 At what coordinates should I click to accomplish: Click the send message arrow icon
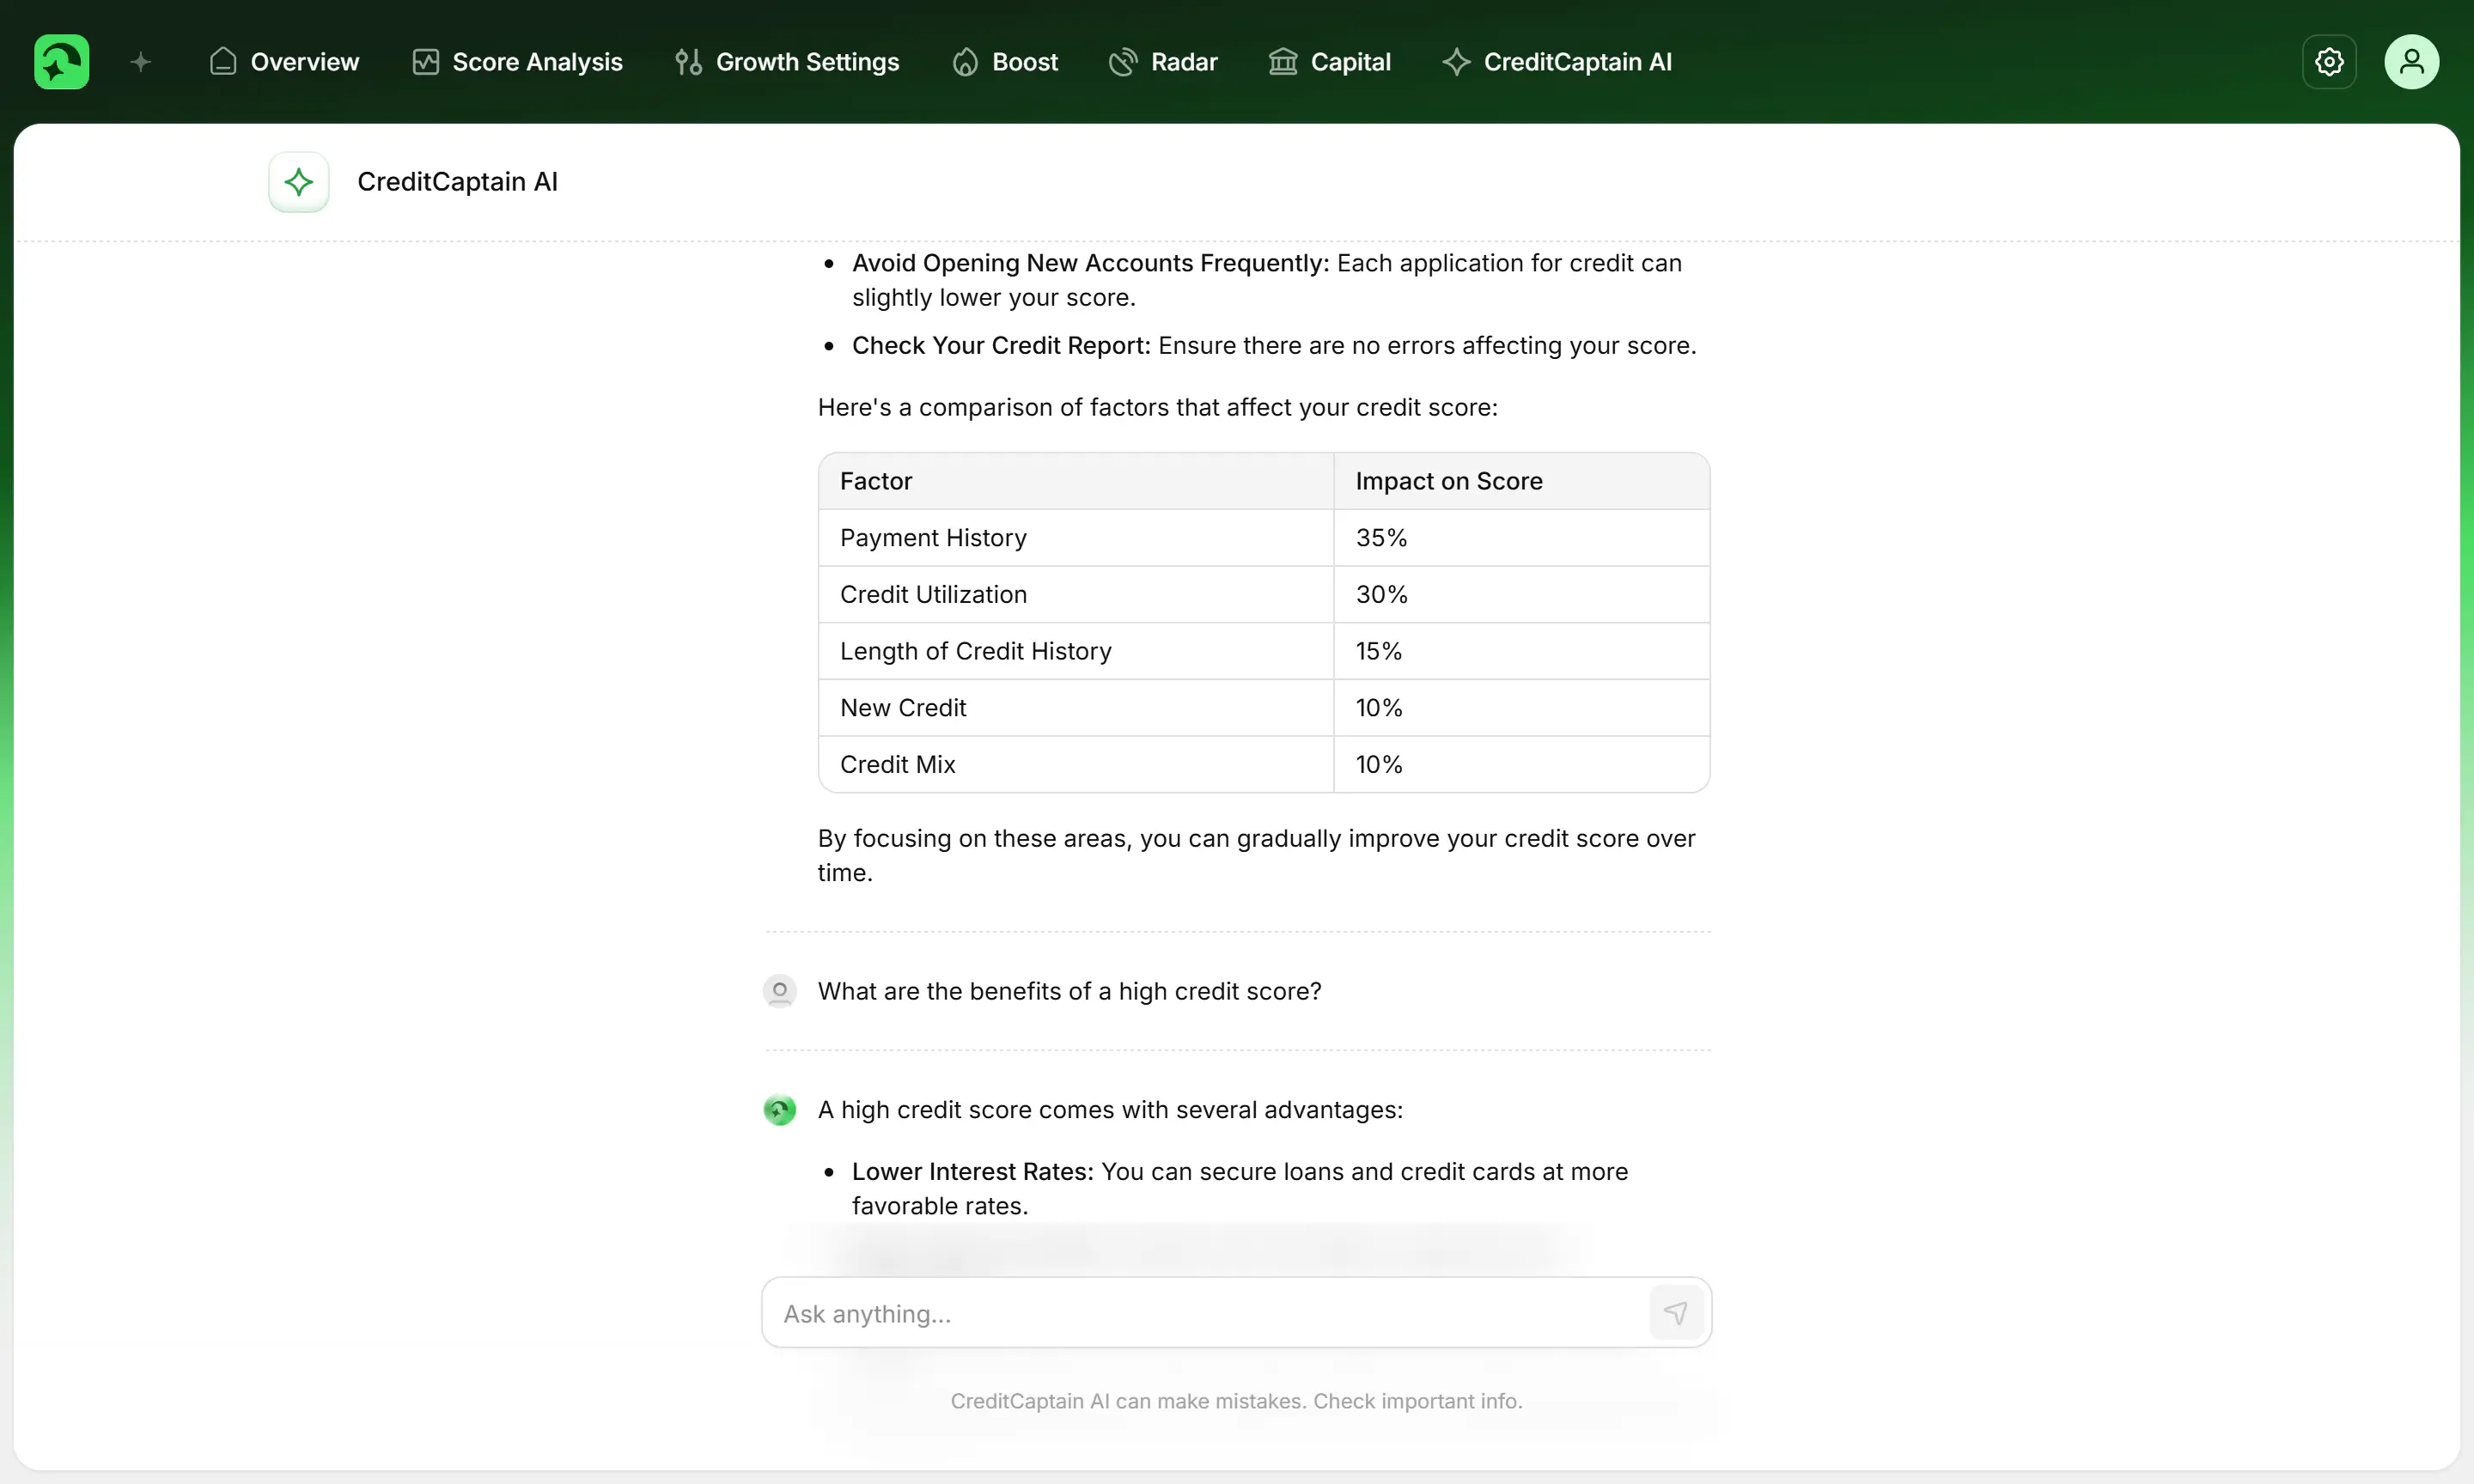(1676, 1313)
